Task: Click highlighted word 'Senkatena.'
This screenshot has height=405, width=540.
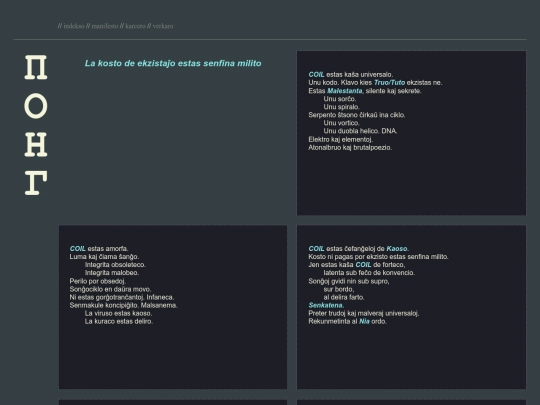Action: tap(326, 305)
